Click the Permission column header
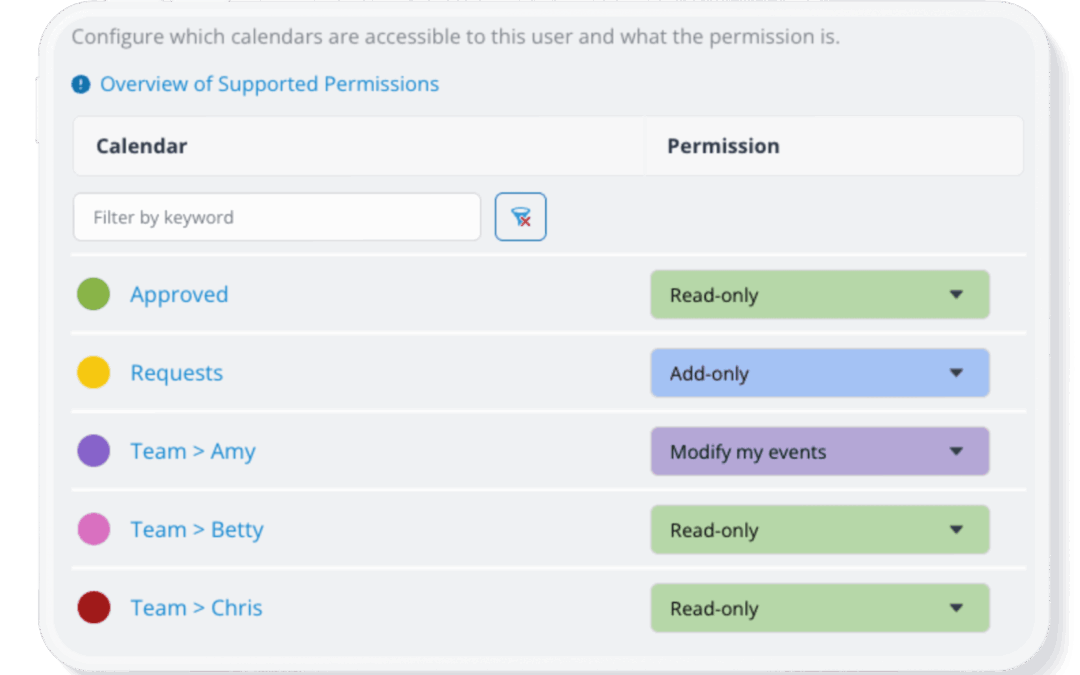 click(x=723, y=145)
